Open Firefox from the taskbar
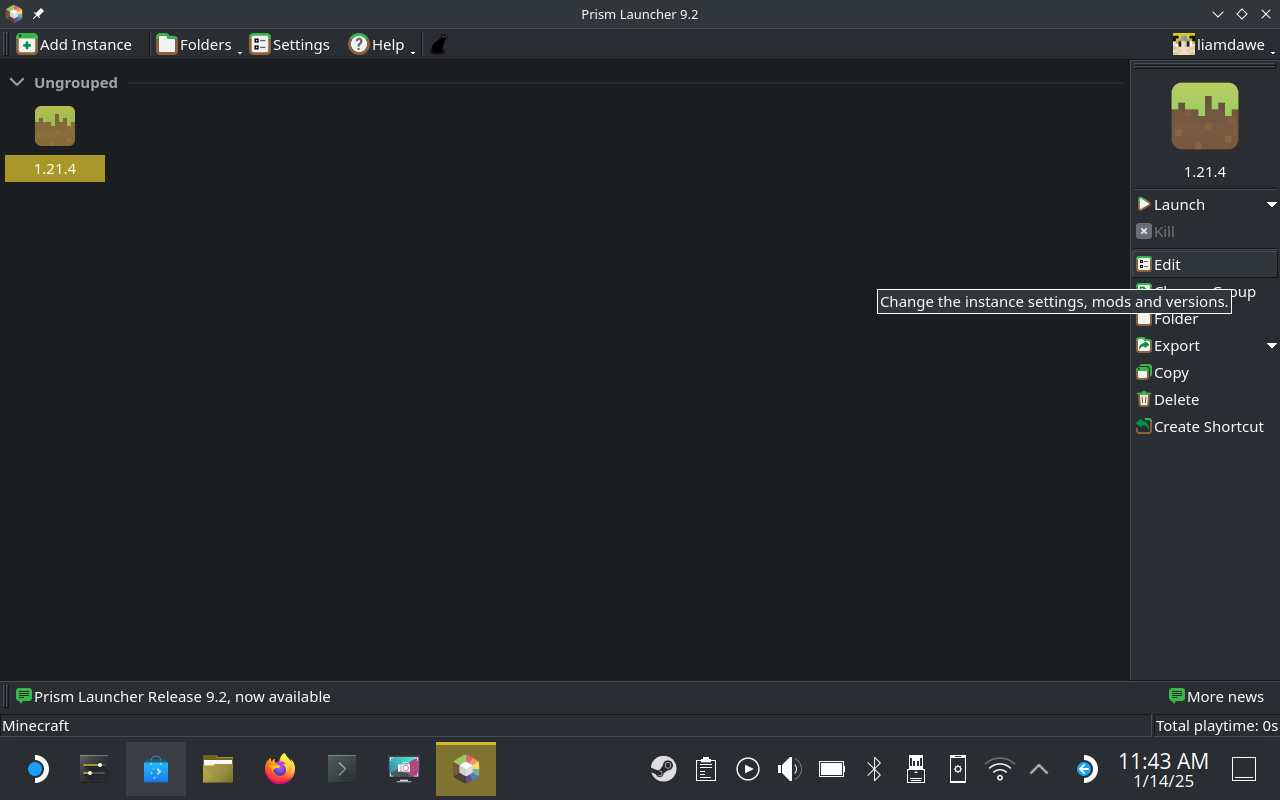Viewport: 1280px width, 800px height. (x=280, y=769)
